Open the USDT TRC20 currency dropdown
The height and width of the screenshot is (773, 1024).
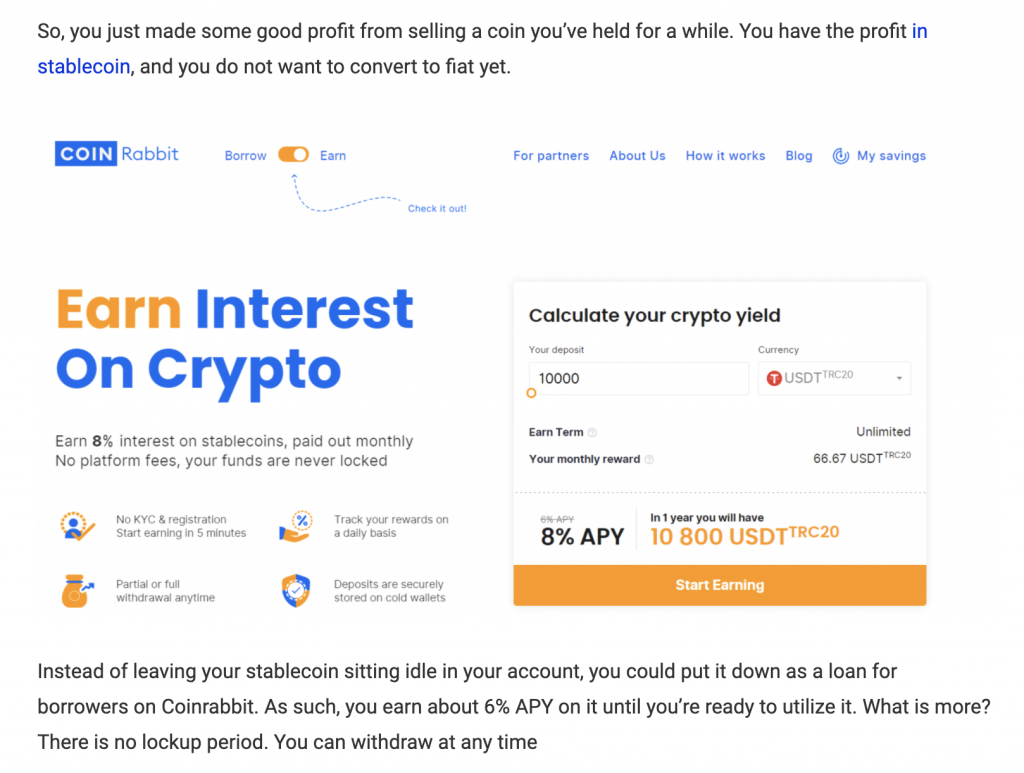coord(834,379)
